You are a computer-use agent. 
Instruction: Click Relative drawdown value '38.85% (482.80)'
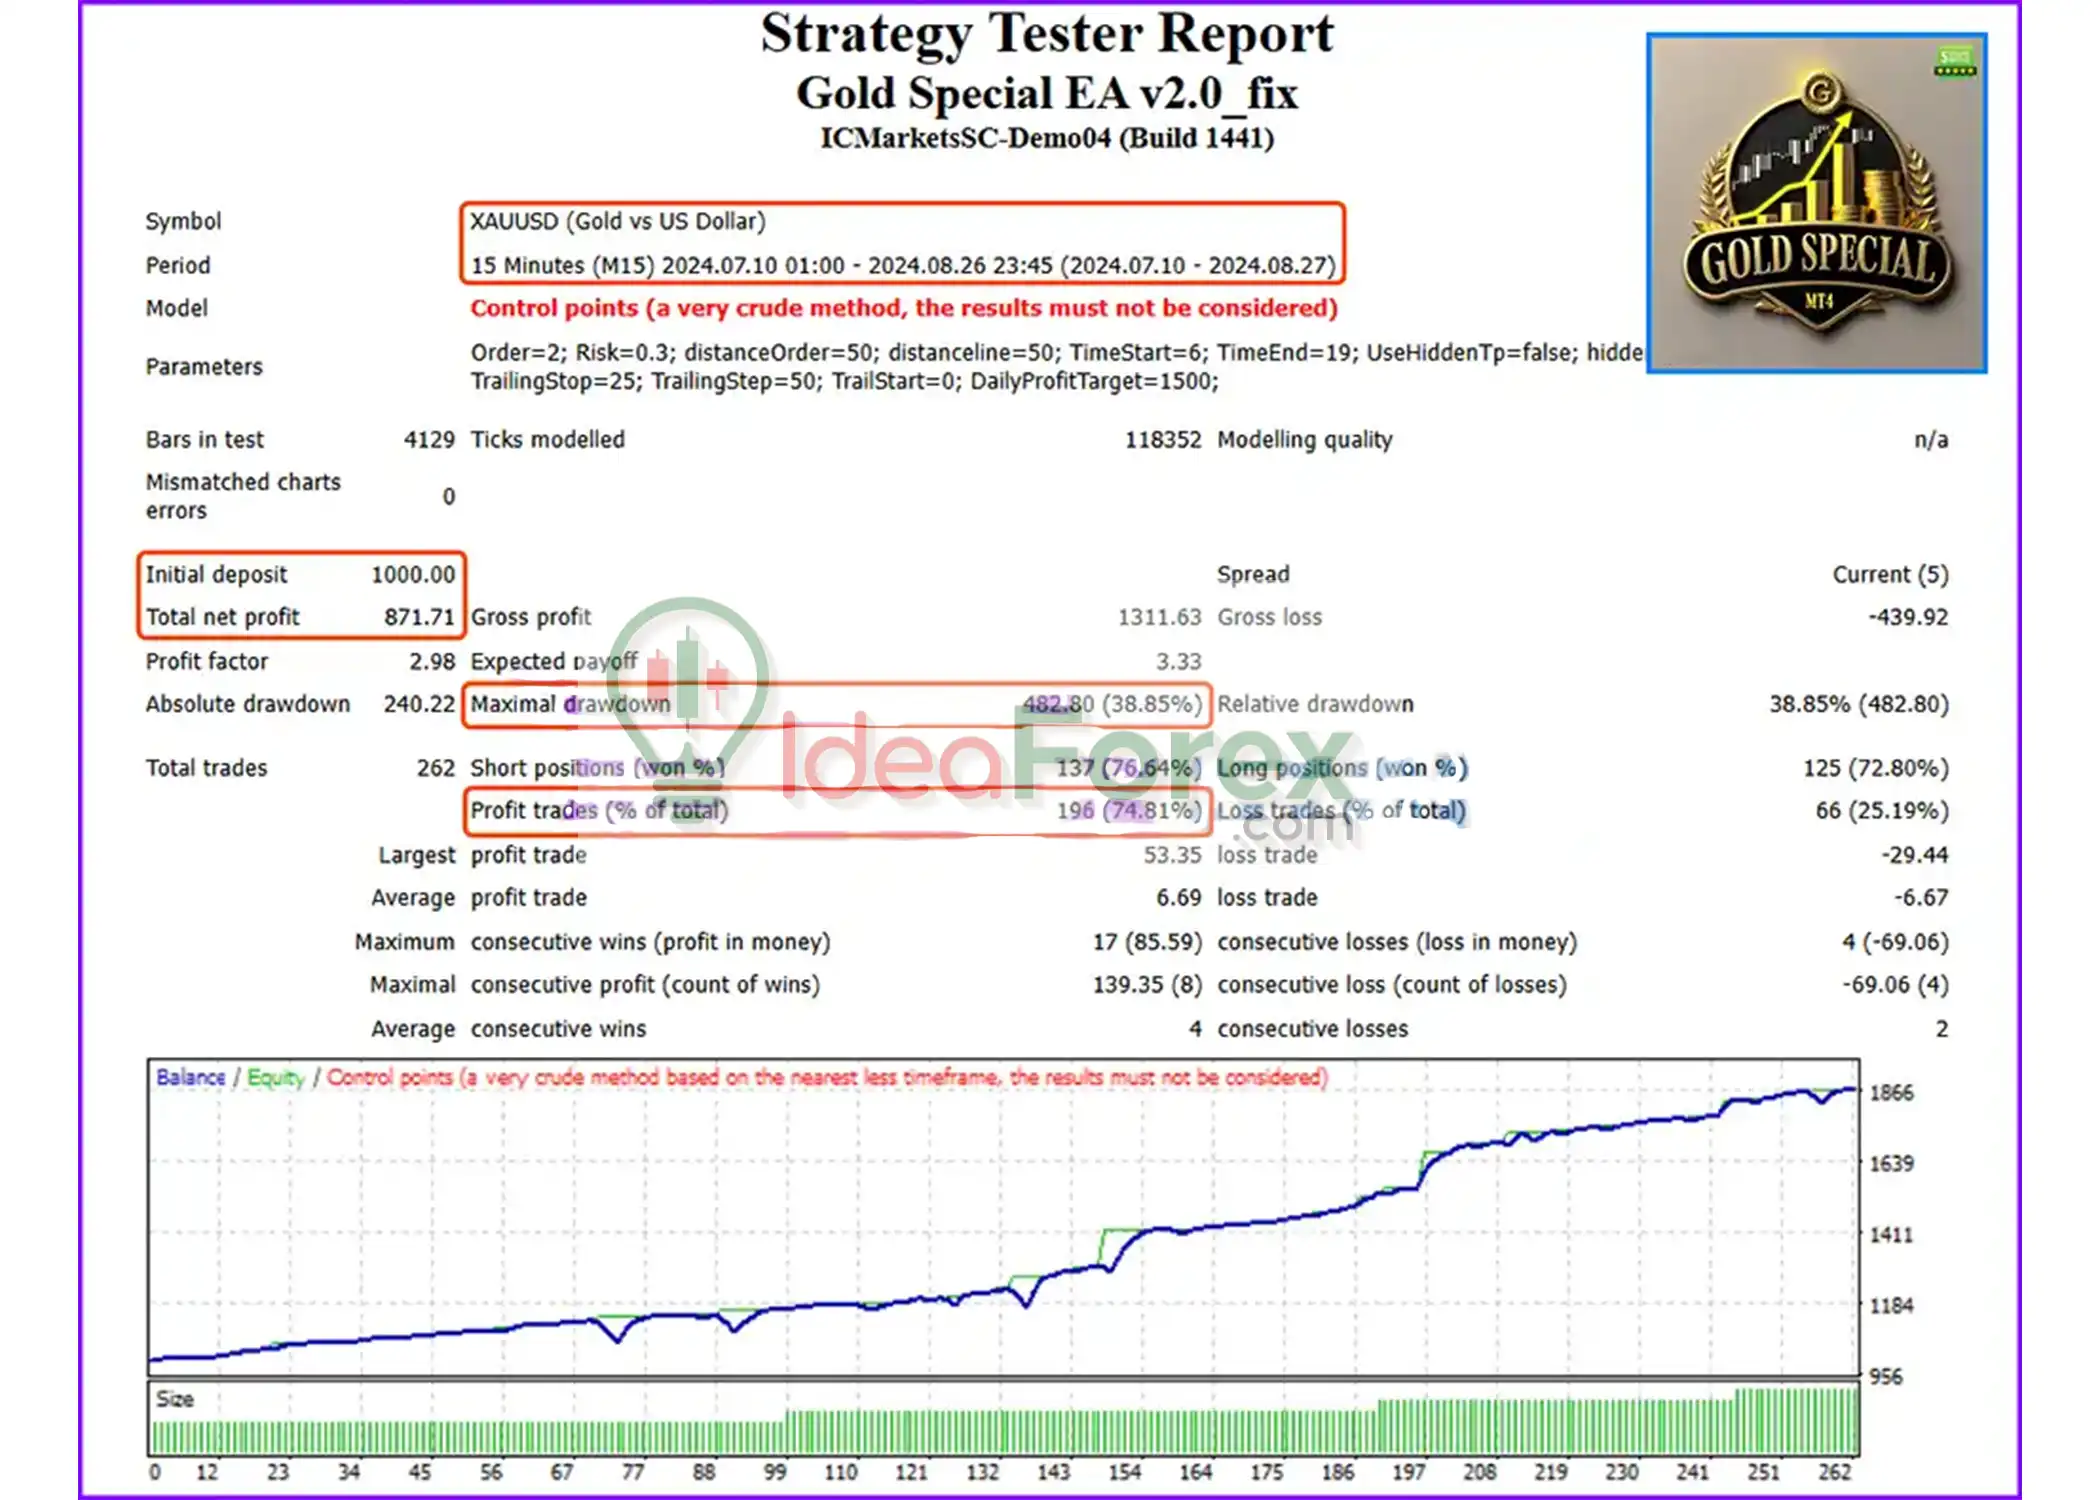(x=1859, y=704)
